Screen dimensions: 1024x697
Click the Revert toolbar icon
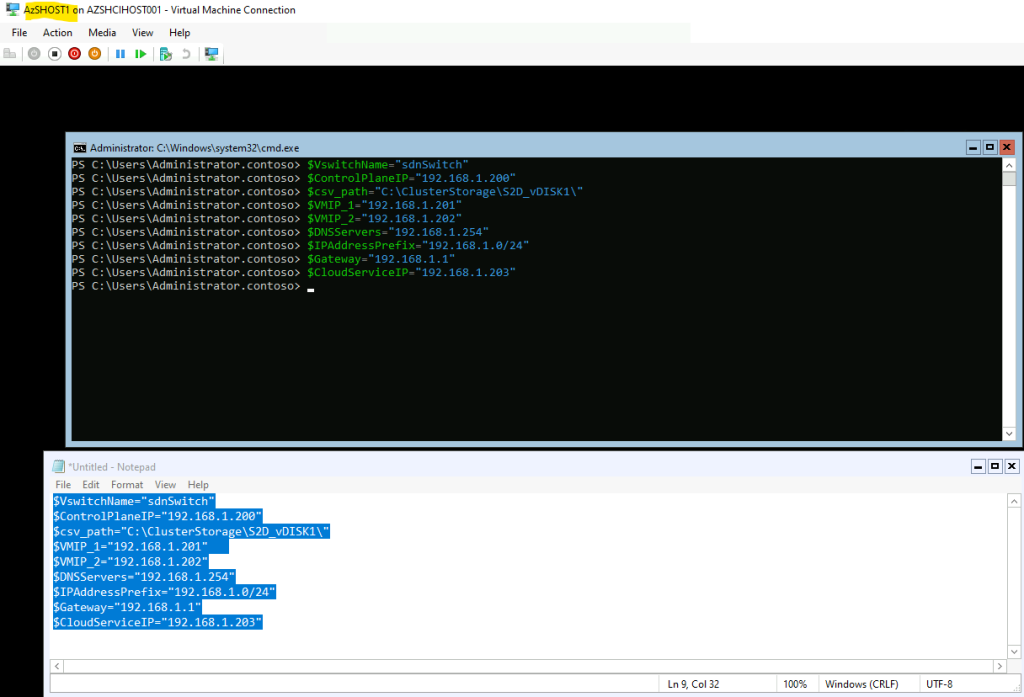click(186, 54)
